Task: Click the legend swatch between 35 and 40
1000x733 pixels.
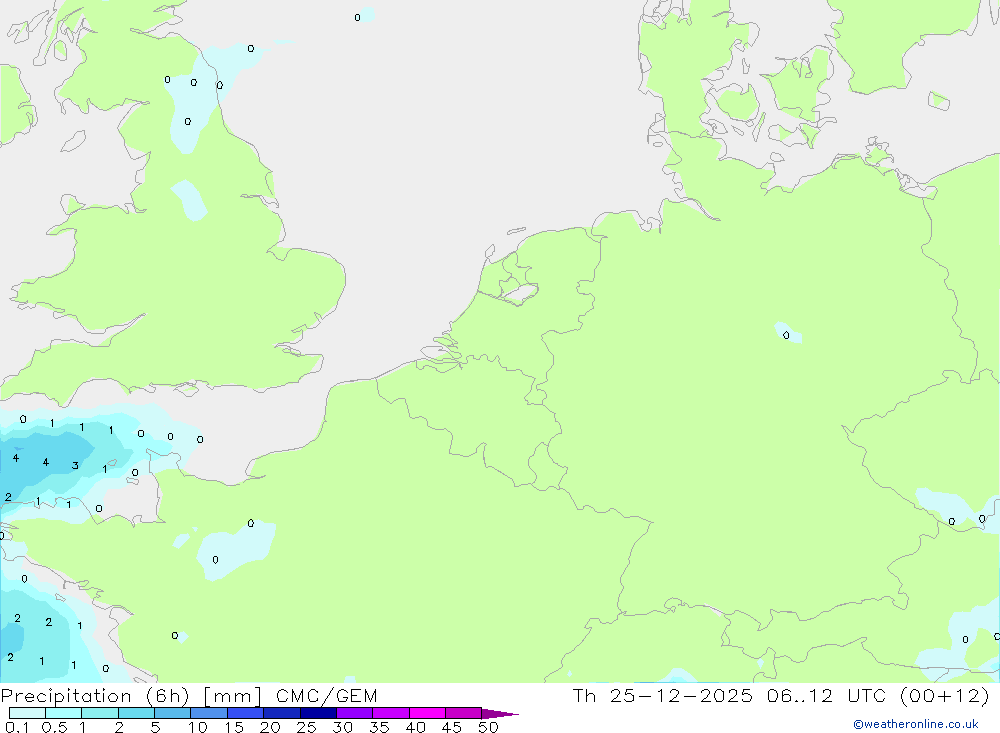Action: (x=391, y=713)
